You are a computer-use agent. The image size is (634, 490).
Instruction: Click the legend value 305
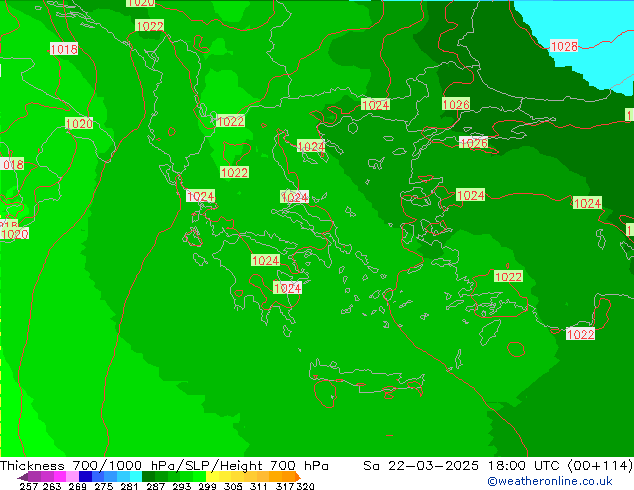tap(233, 486)
